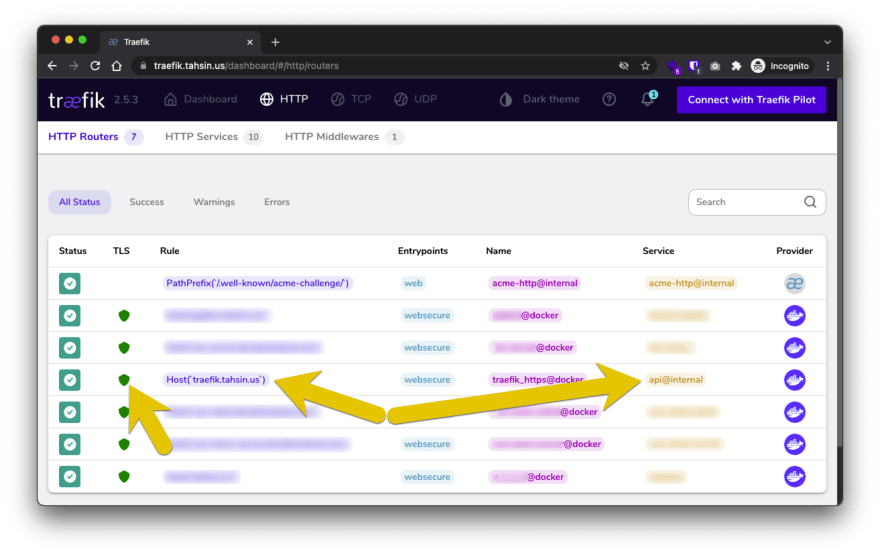Click the api@internal service tag
This screenshot has width=880, height=555.
coord(676,380)
